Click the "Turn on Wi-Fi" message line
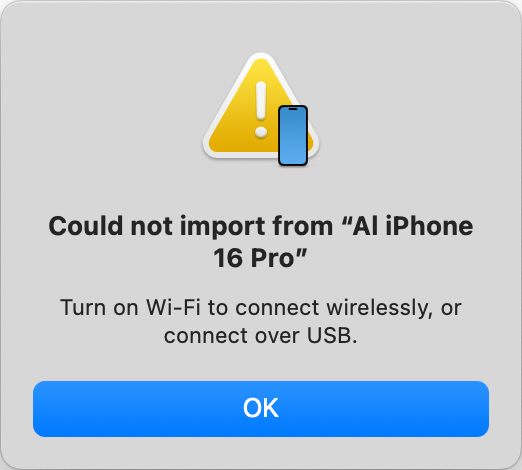 [x=261, y=307]
